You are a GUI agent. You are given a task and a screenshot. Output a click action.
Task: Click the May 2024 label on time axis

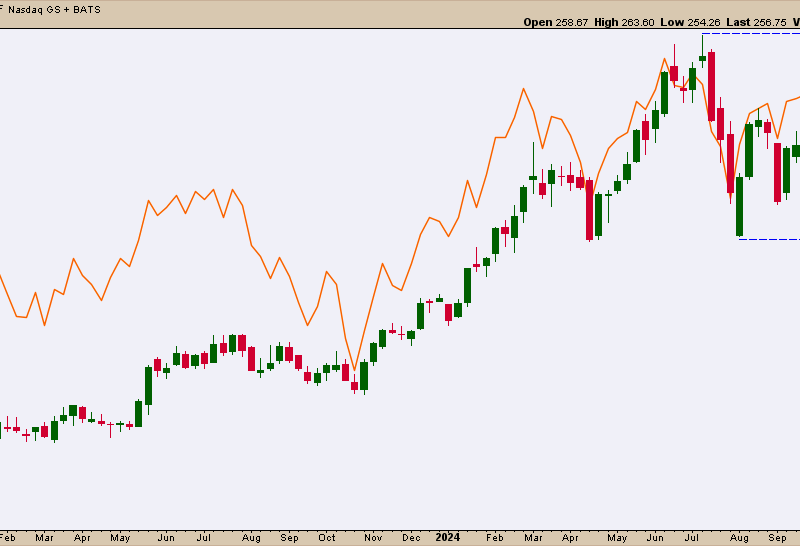coord(617,538)
